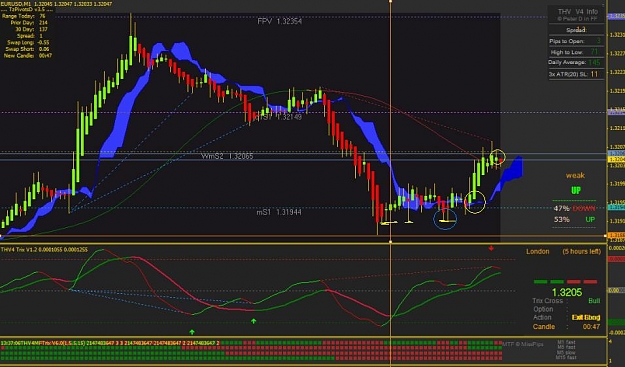The width and height of the screenshot is (625, 367).
Task: Click the 'London' session label
Action: click(x=538, y=251)
